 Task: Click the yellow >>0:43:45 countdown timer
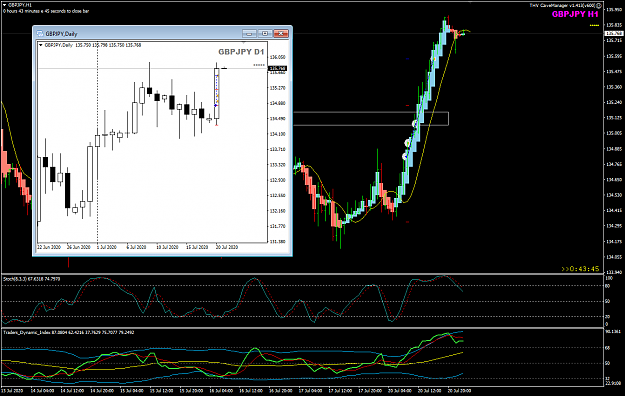pyautogui.click(x=580, y=269)
